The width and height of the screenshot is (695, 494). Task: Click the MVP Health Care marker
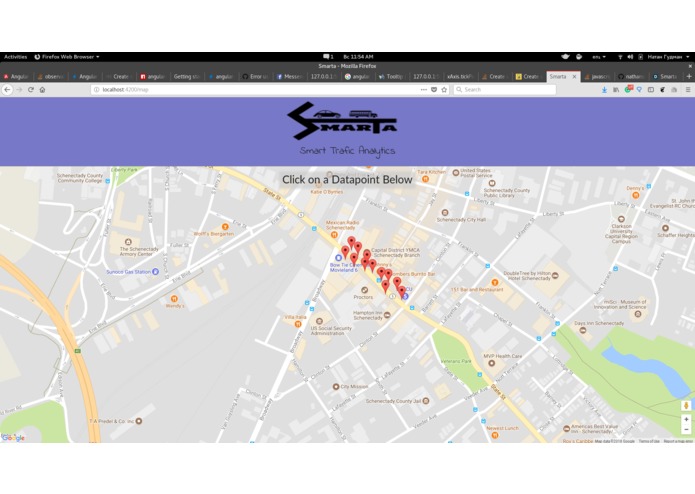491,363
